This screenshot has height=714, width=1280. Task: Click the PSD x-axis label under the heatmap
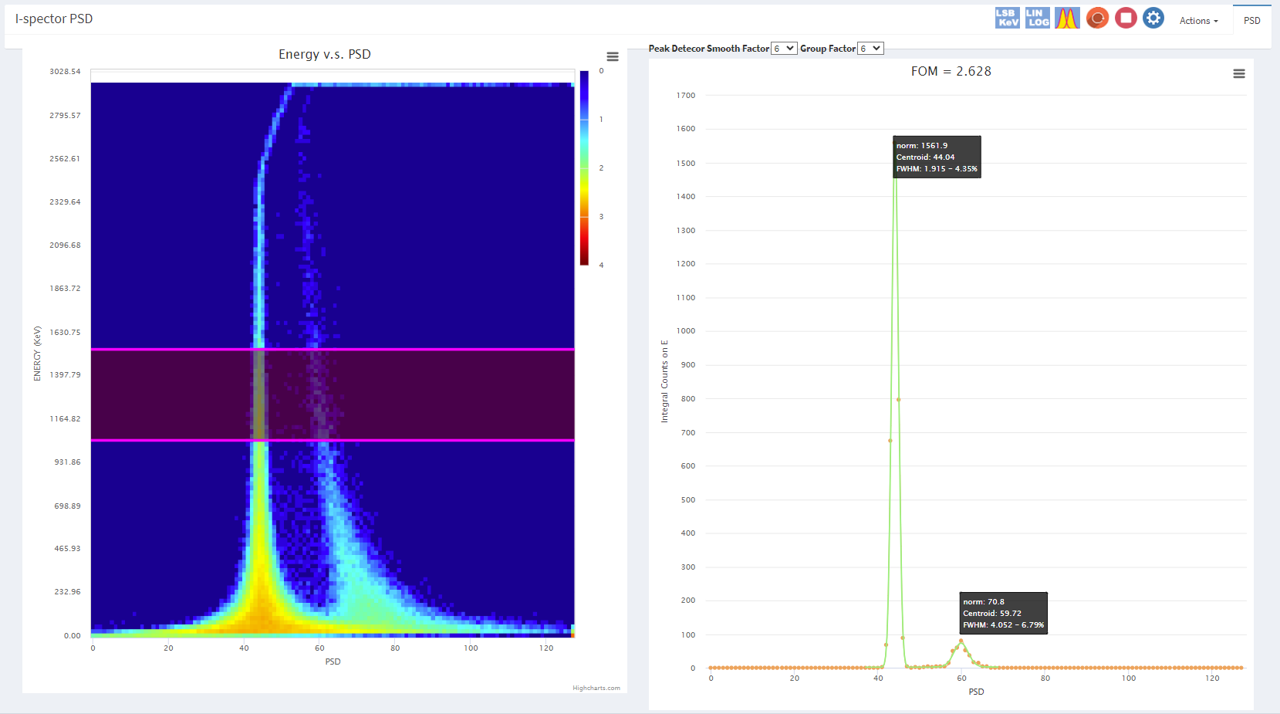tap(333, 662)
